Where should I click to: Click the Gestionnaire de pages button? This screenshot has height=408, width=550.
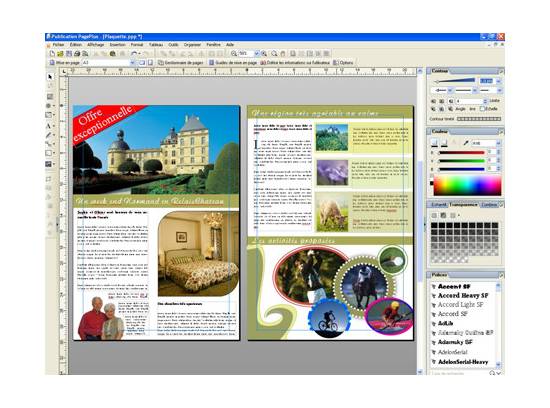(x=181, y=63)
